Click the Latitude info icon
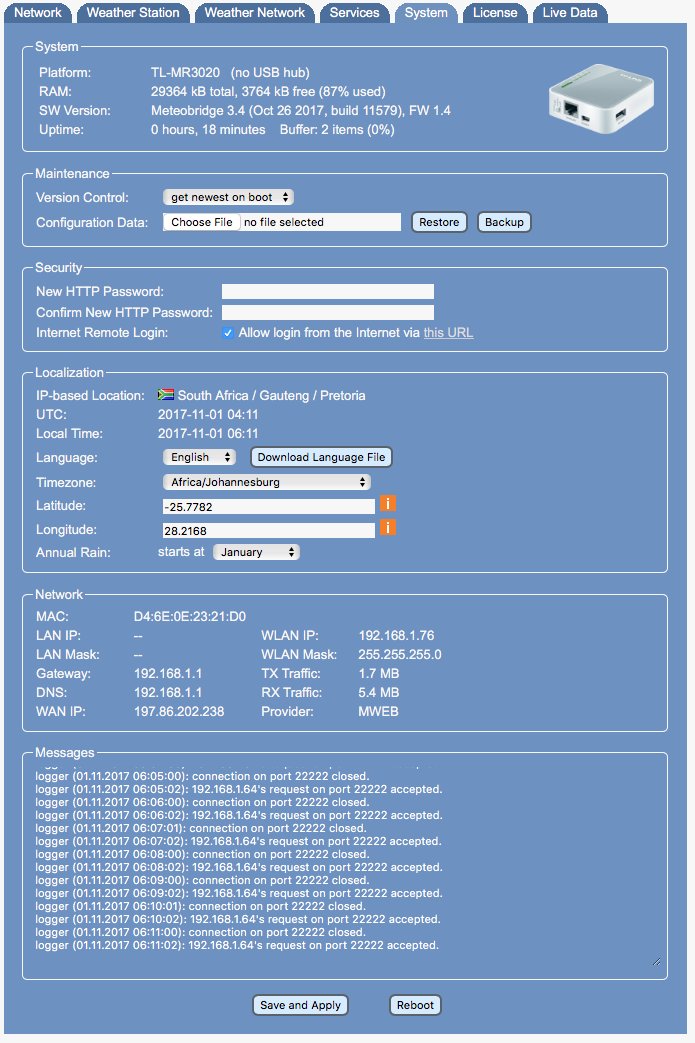This screenshot has height=1043, width=695. tap(387, 505)
